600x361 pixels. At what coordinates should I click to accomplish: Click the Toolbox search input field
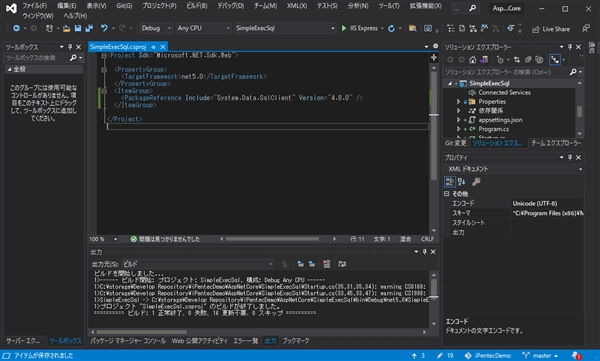pyautogui.click(x=36, y=57)
